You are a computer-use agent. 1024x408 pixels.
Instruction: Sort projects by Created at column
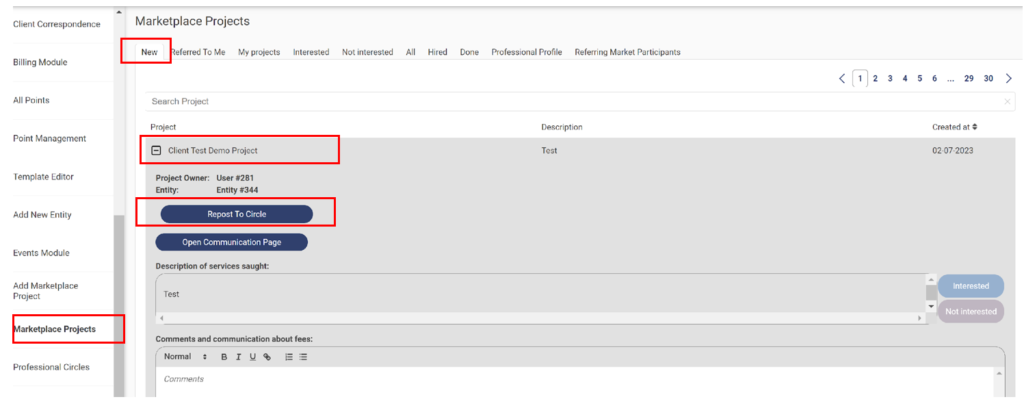pyautogui.click(x=954, y=127)
